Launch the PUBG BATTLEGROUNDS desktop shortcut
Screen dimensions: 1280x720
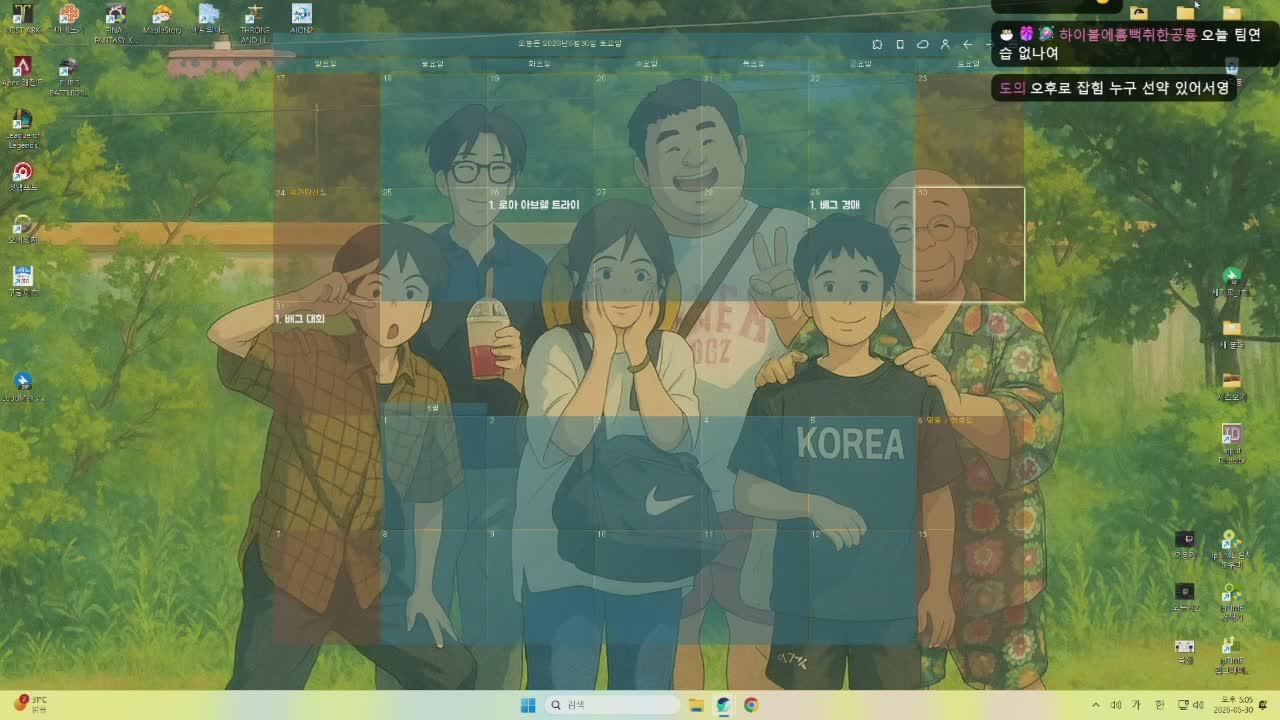68,75
